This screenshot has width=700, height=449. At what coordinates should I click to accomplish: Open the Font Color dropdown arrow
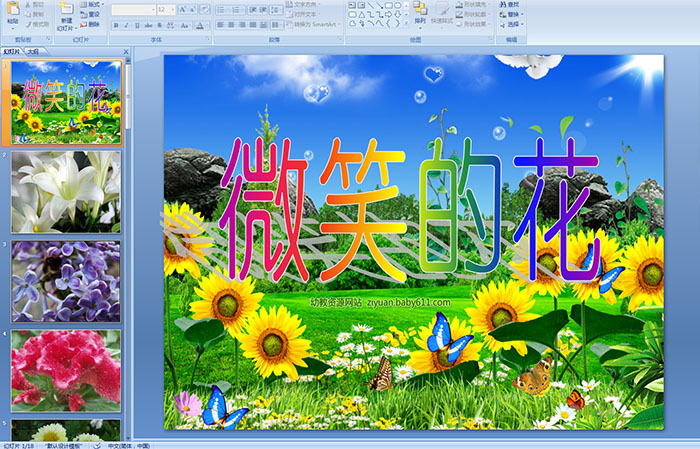(x=207, y=25)
